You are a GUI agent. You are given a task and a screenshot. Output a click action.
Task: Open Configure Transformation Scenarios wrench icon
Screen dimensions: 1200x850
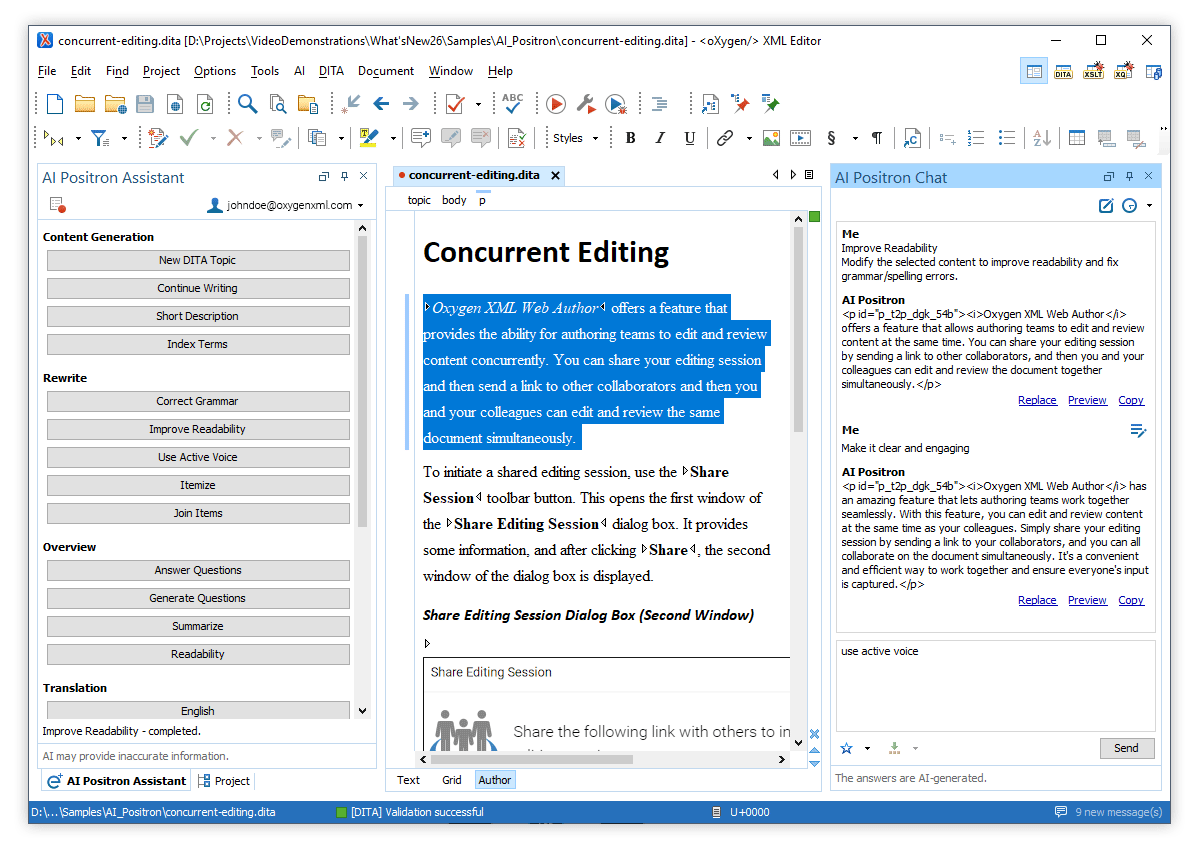click(586, 104)
